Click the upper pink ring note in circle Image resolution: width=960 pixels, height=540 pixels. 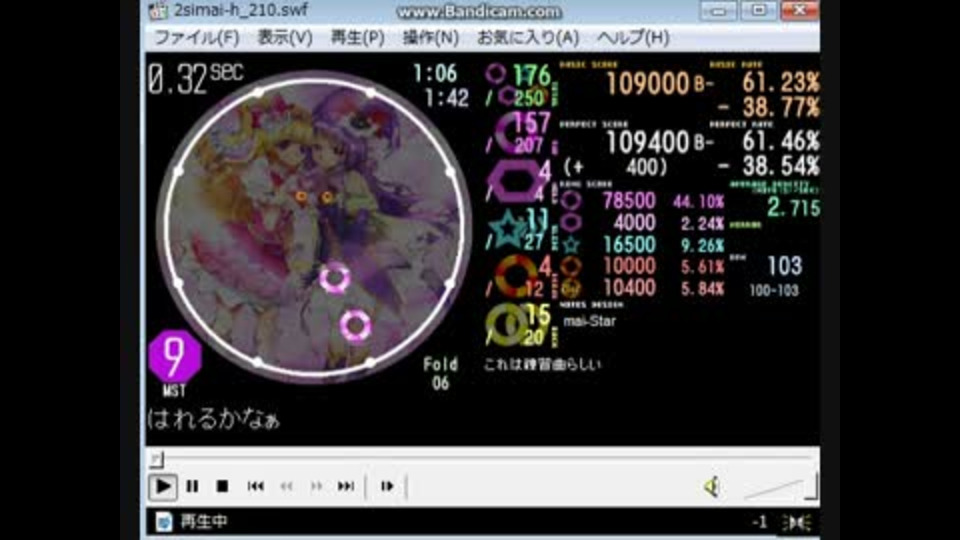[x=334, y=278]
